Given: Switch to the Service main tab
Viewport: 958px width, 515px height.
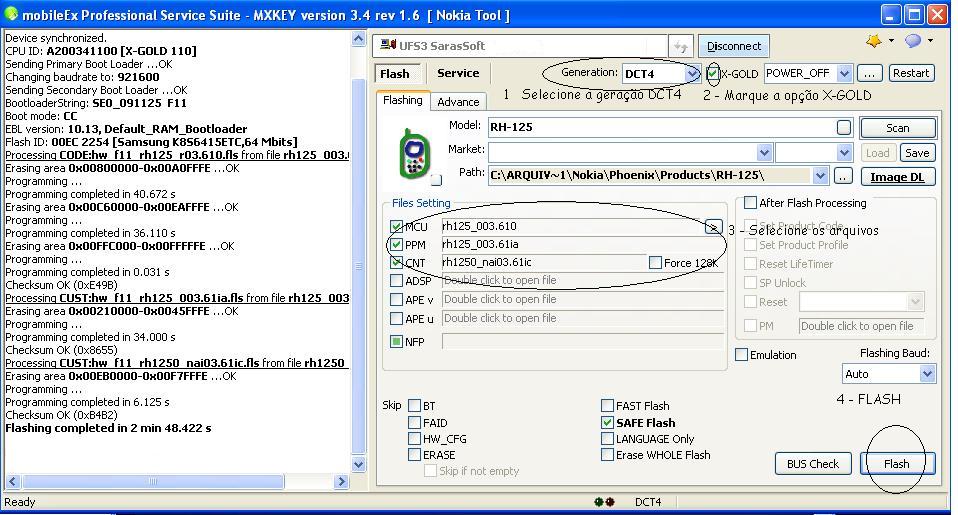Looking at the screenshot, I should 458,73.
